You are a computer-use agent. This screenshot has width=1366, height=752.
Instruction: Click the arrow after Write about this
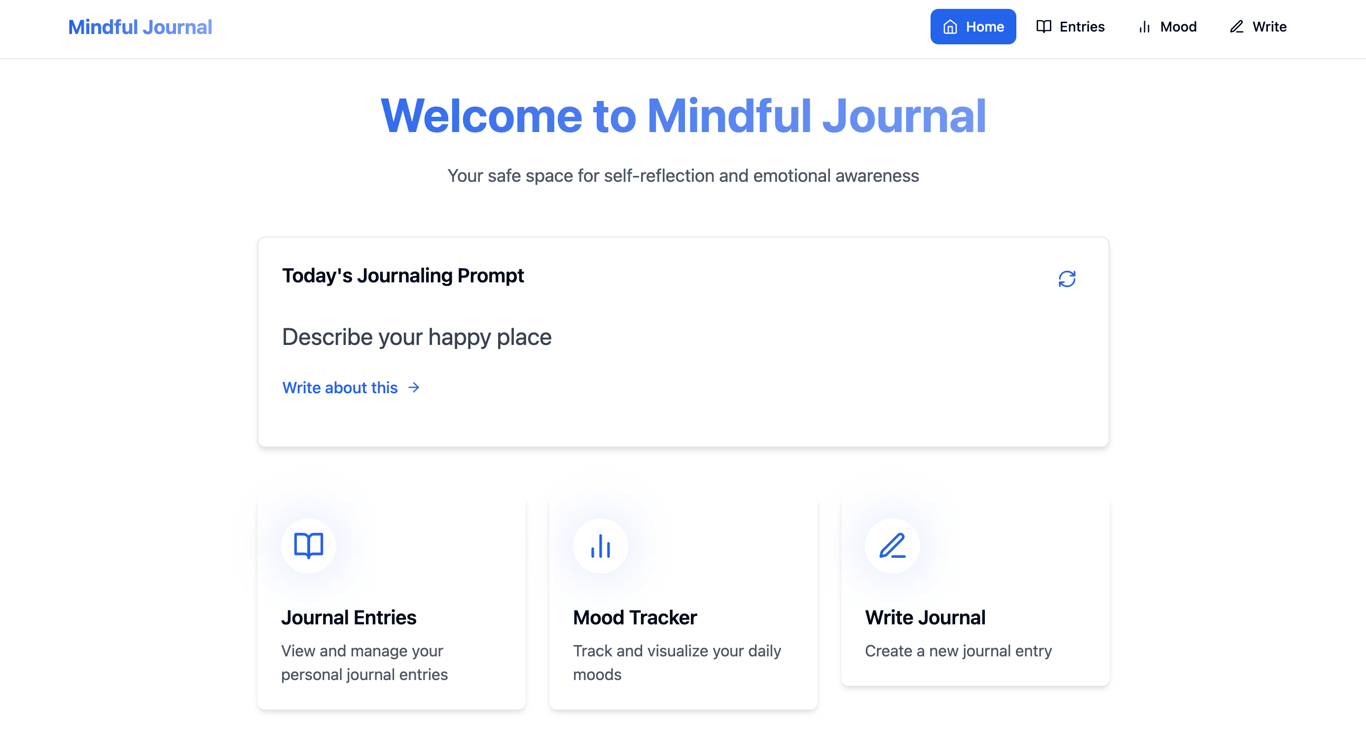click(413, 387)
